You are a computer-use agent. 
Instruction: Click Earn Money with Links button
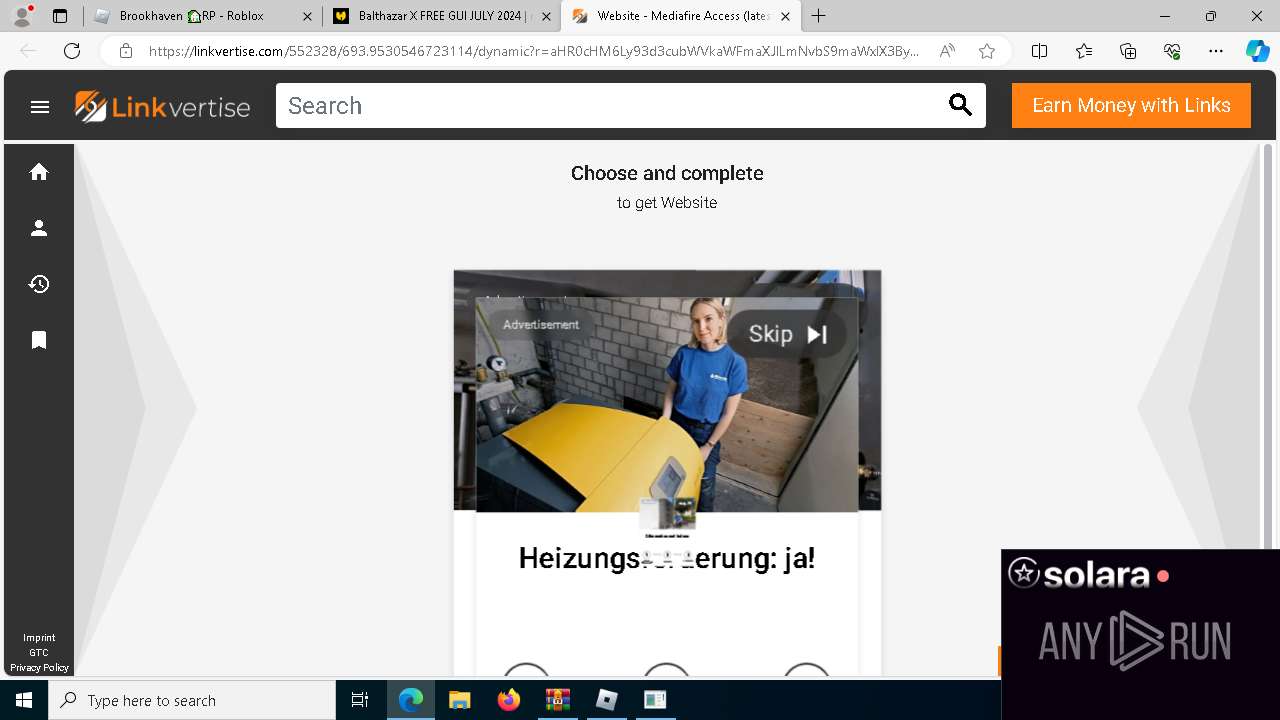(1131, 106)
